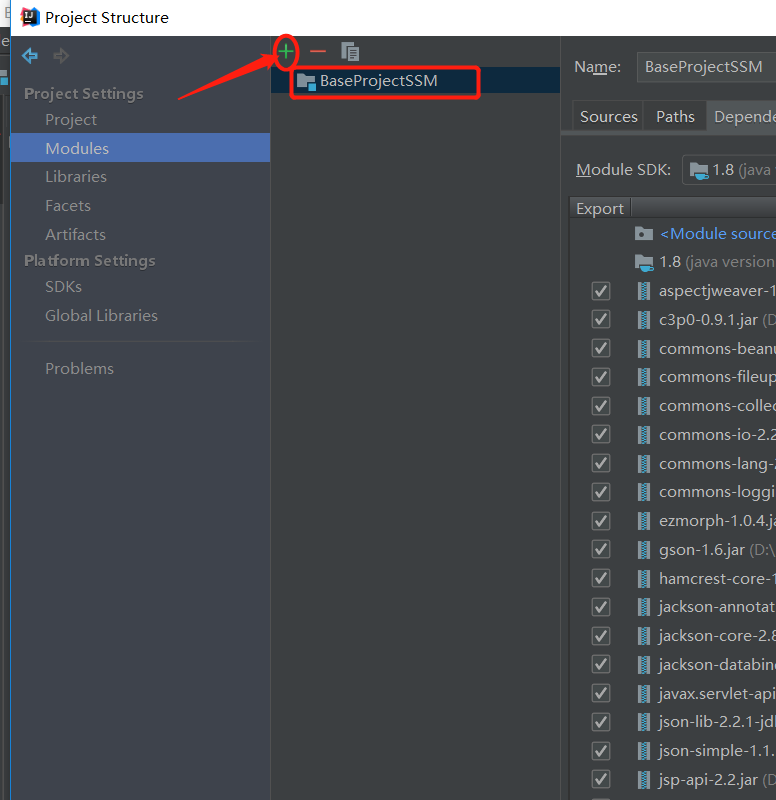Viewport: 776px width, 800px height.
Task: Click the javax.servlet-api jar library icon
Action: point(644,694)
